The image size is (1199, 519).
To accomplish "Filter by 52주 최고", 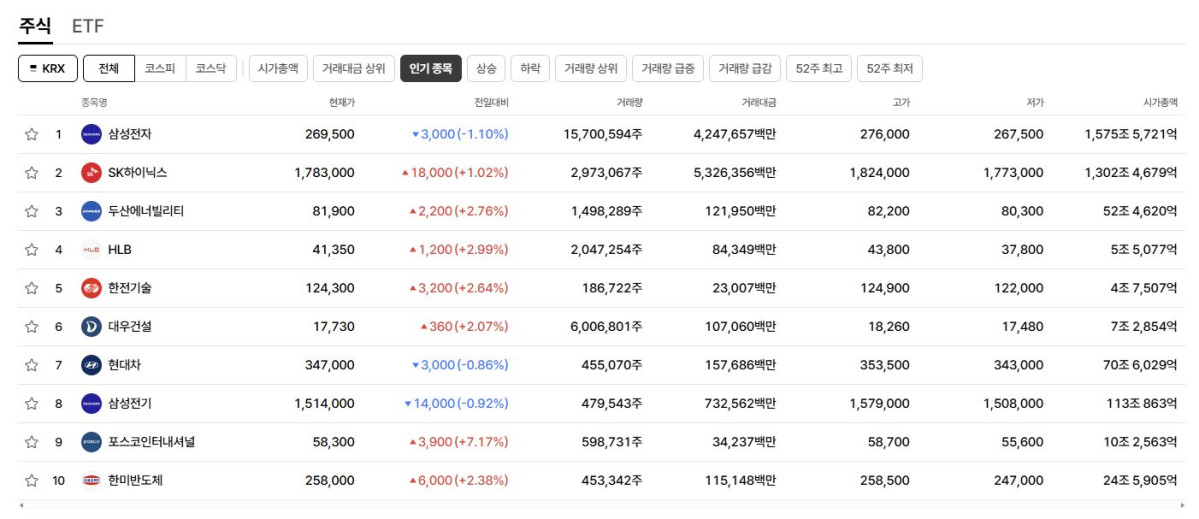I will 819,68.
